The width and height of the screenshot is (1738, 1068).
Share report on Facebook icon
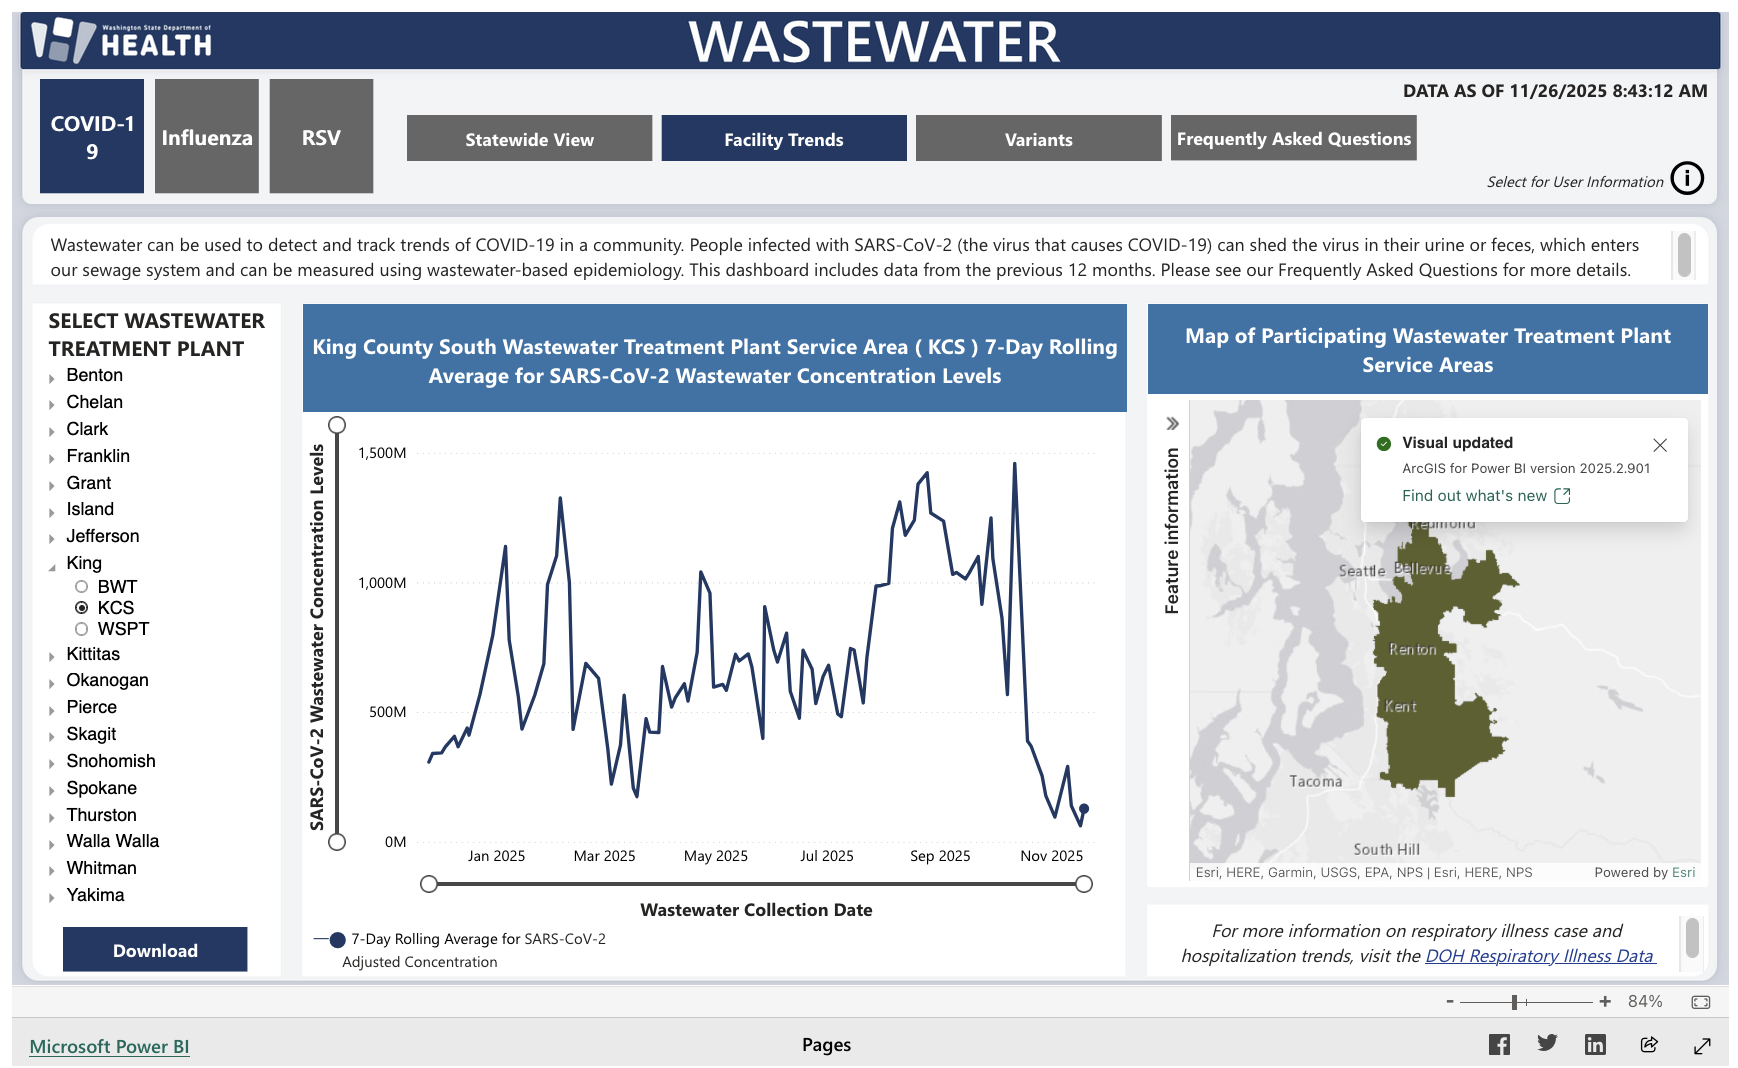1499,1045
